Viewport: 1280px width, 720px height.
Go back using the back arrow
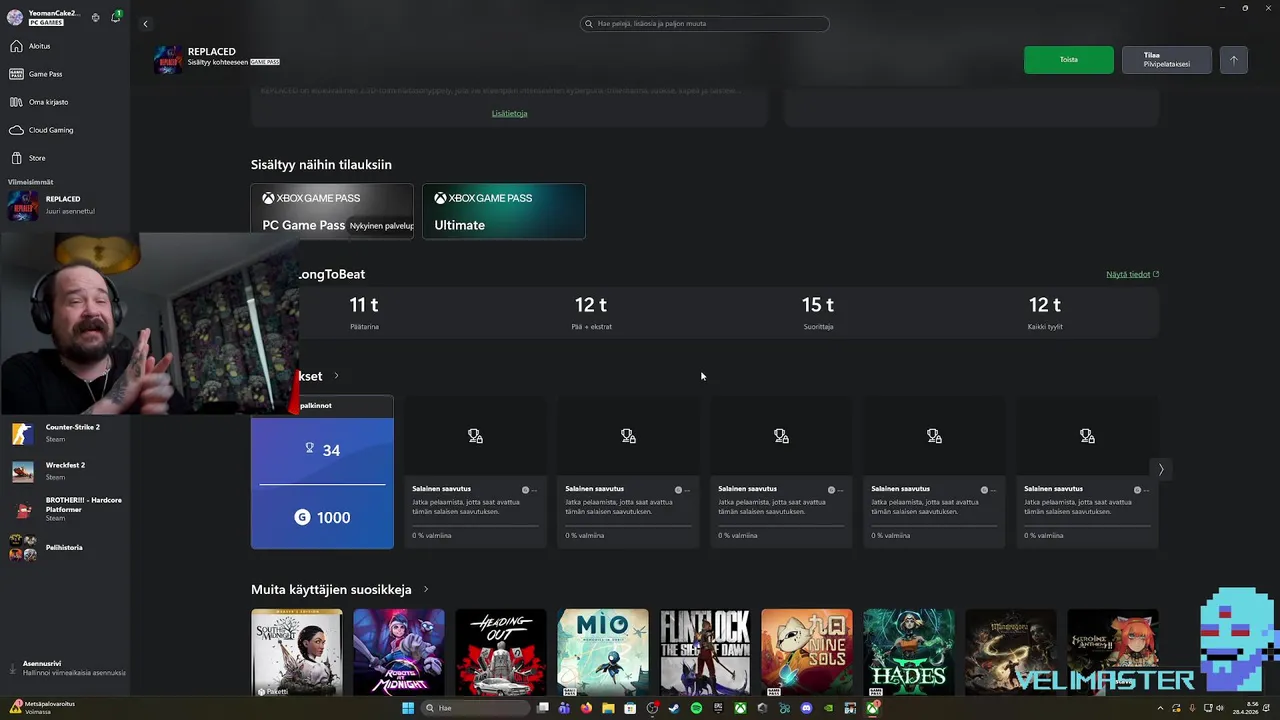(145, 24)
